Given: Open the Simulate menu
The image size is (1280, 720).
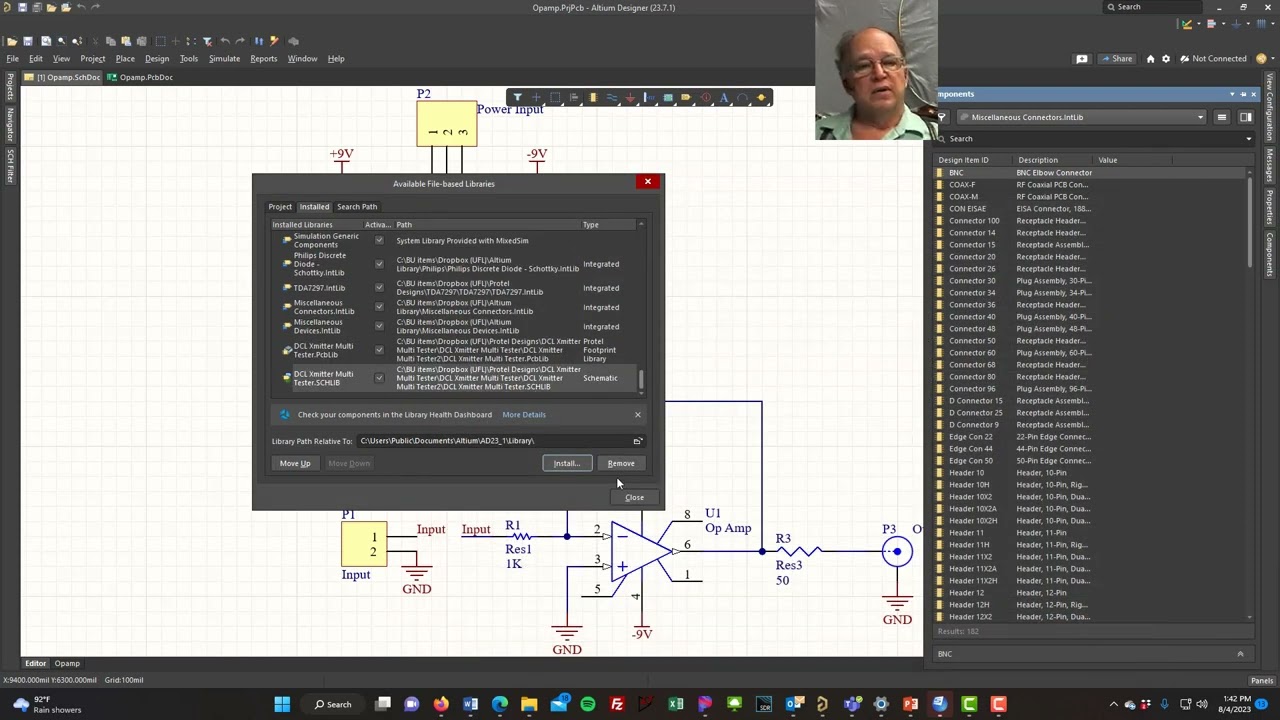Looking at the screenshot, I should (224, 59).
